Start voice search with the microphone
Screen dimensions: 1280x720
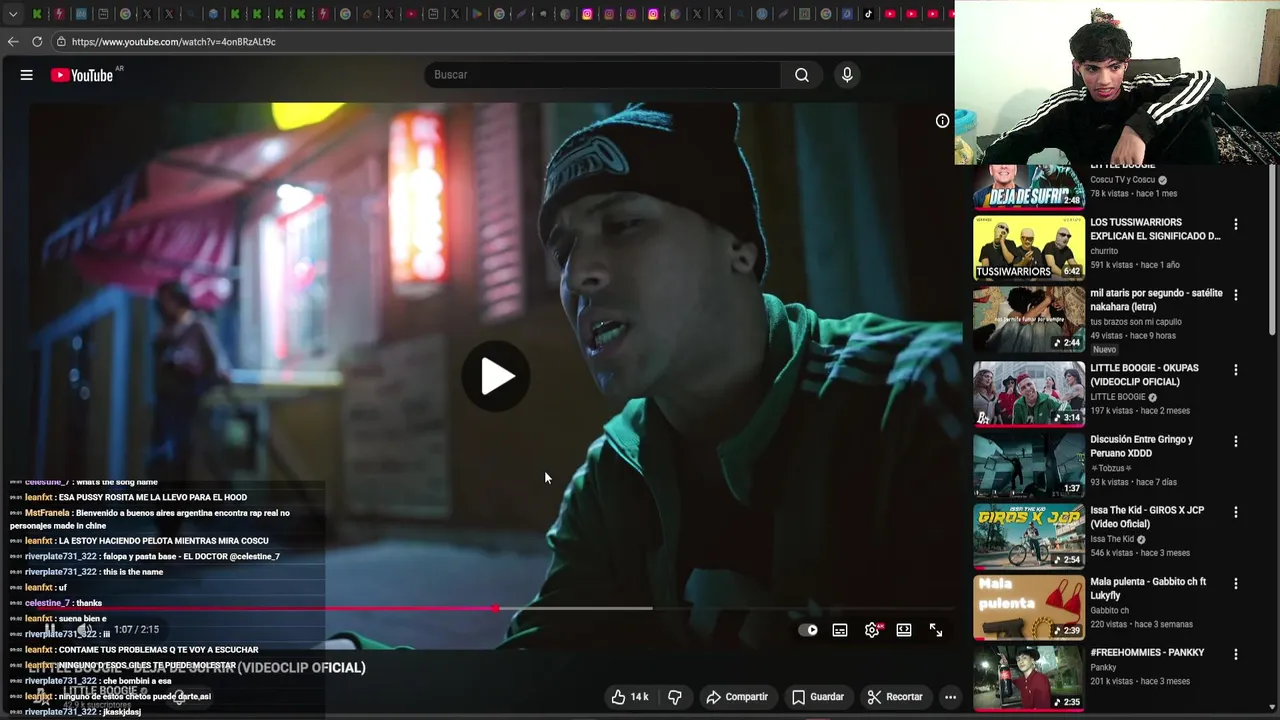click(x=847, y=75)
